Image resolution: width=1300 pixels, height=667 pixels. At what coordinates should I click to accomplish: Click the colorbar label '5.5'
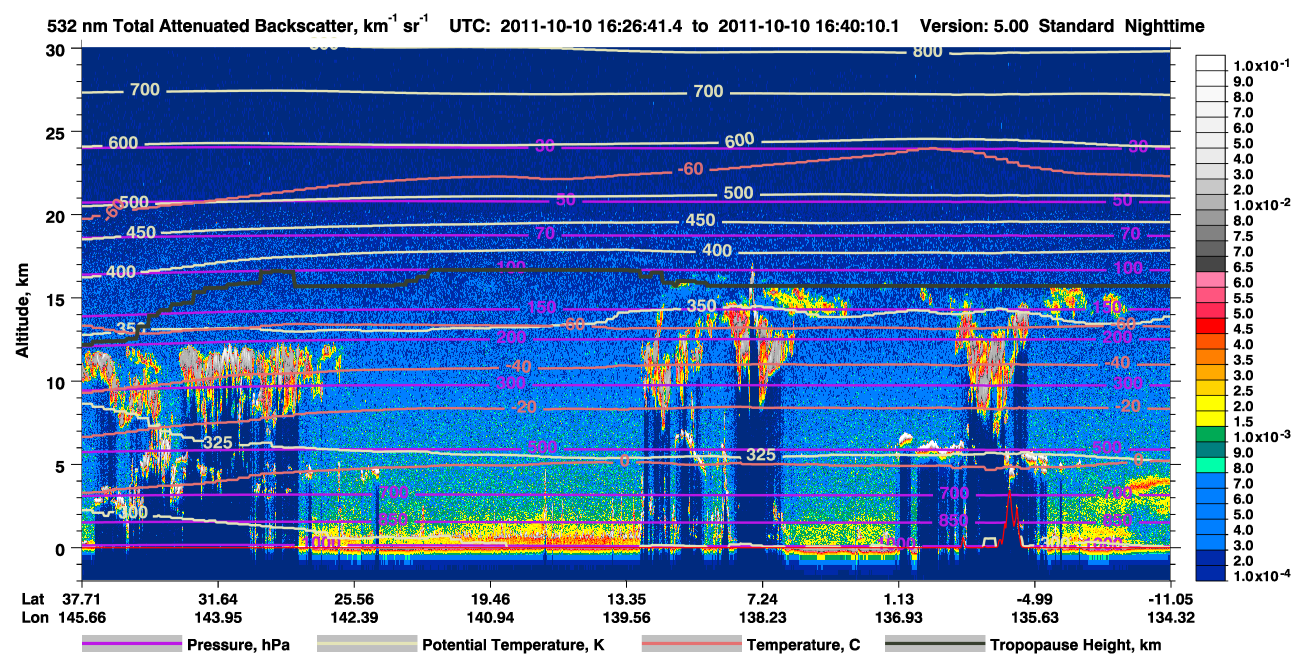click(1243, 298)
